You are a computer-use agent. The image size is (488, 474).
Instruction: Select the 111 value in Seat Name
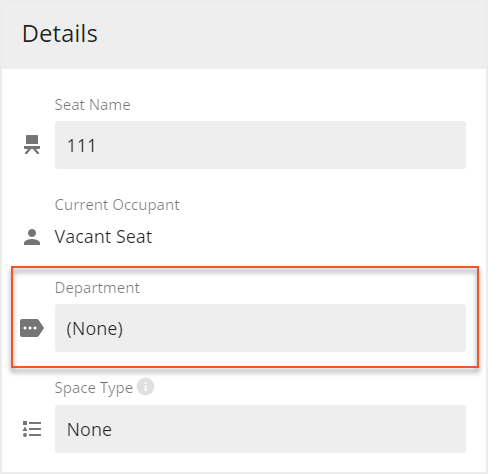coord(82,146)
